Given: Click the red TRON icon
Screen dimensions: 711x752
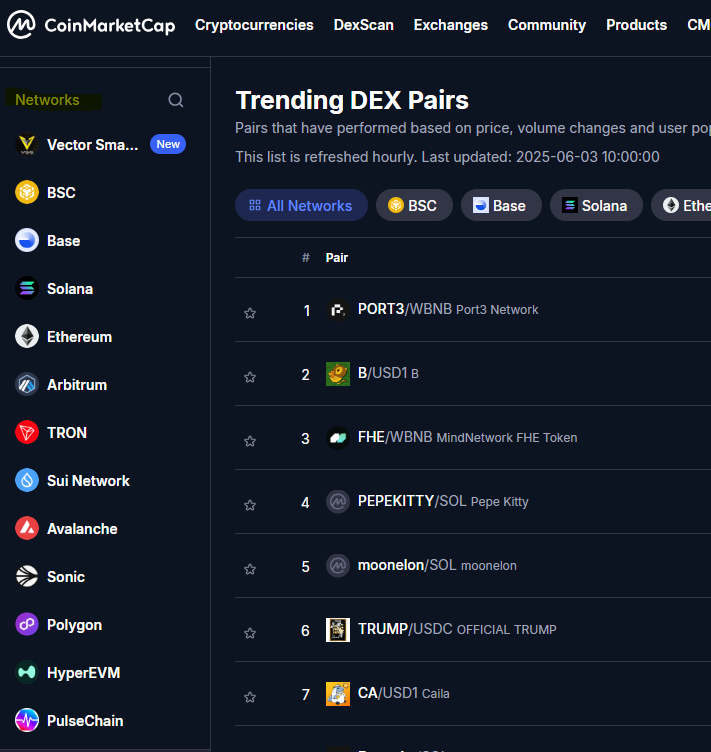Looking at the screenshot, I should tap(27, 432).
